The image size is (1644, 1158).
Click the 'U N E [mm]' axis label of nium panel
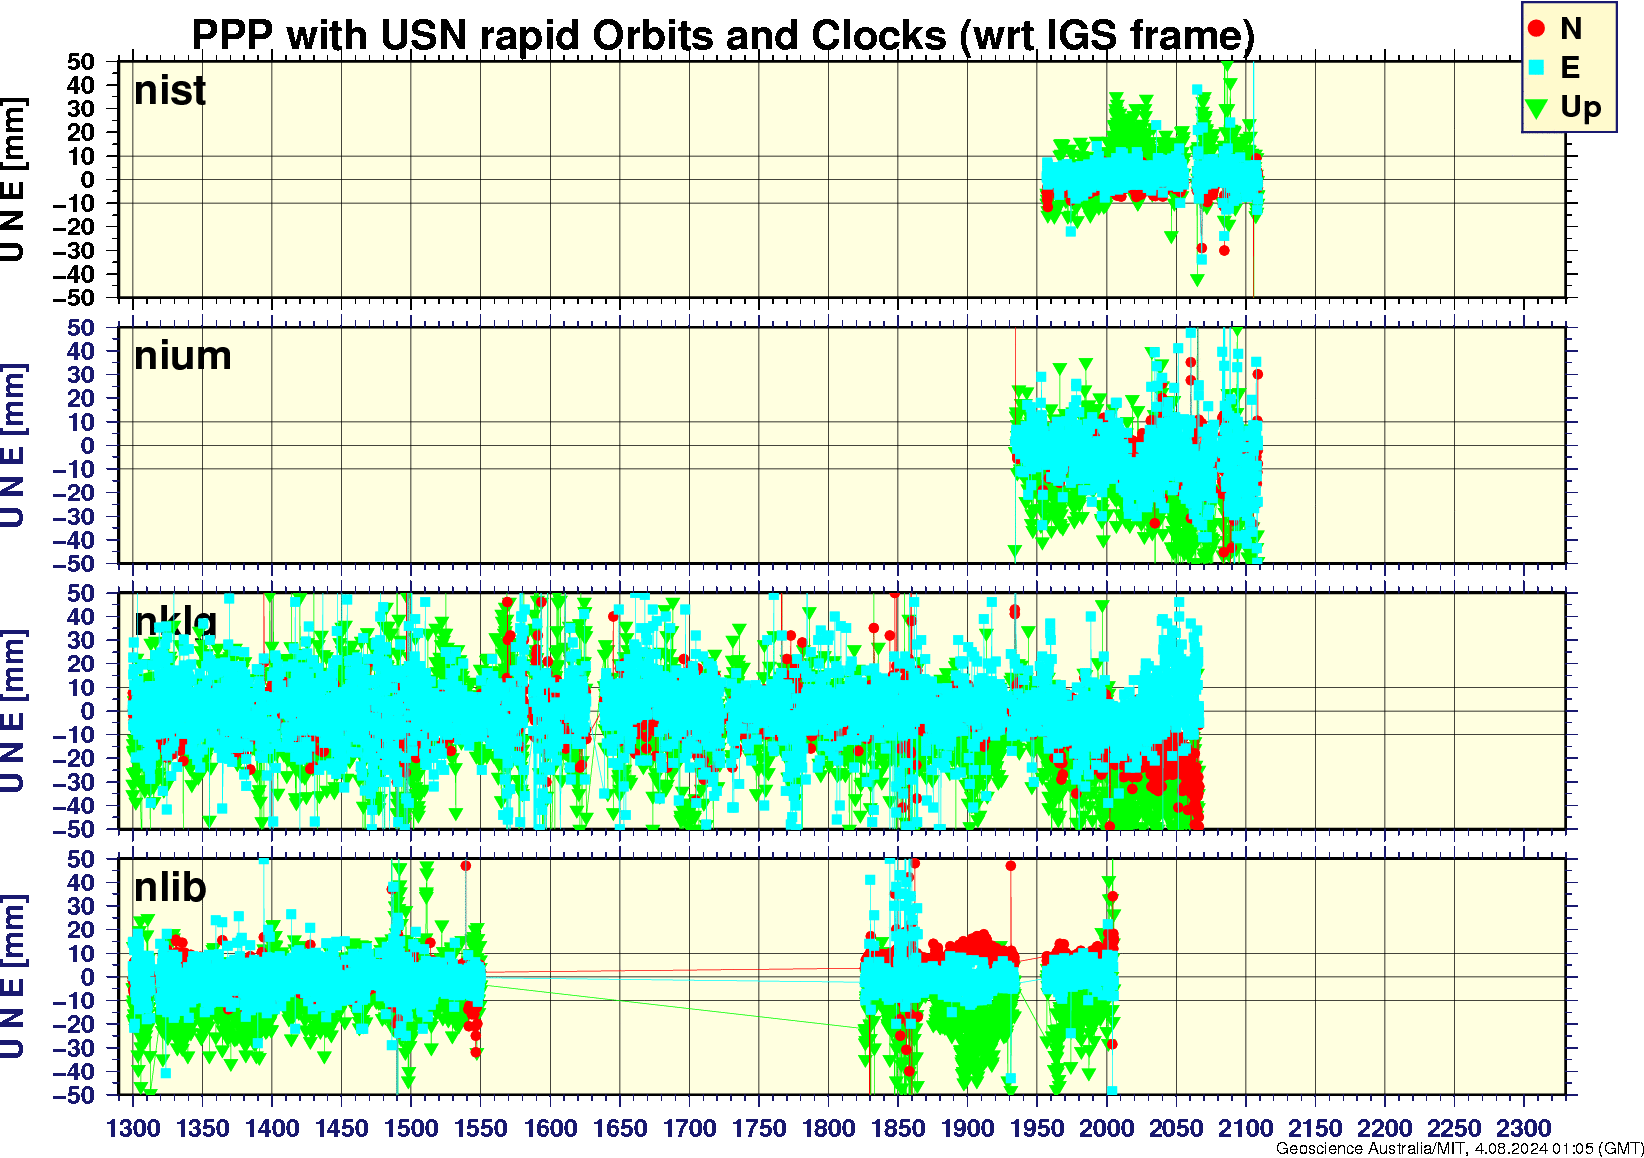(13, 445)
